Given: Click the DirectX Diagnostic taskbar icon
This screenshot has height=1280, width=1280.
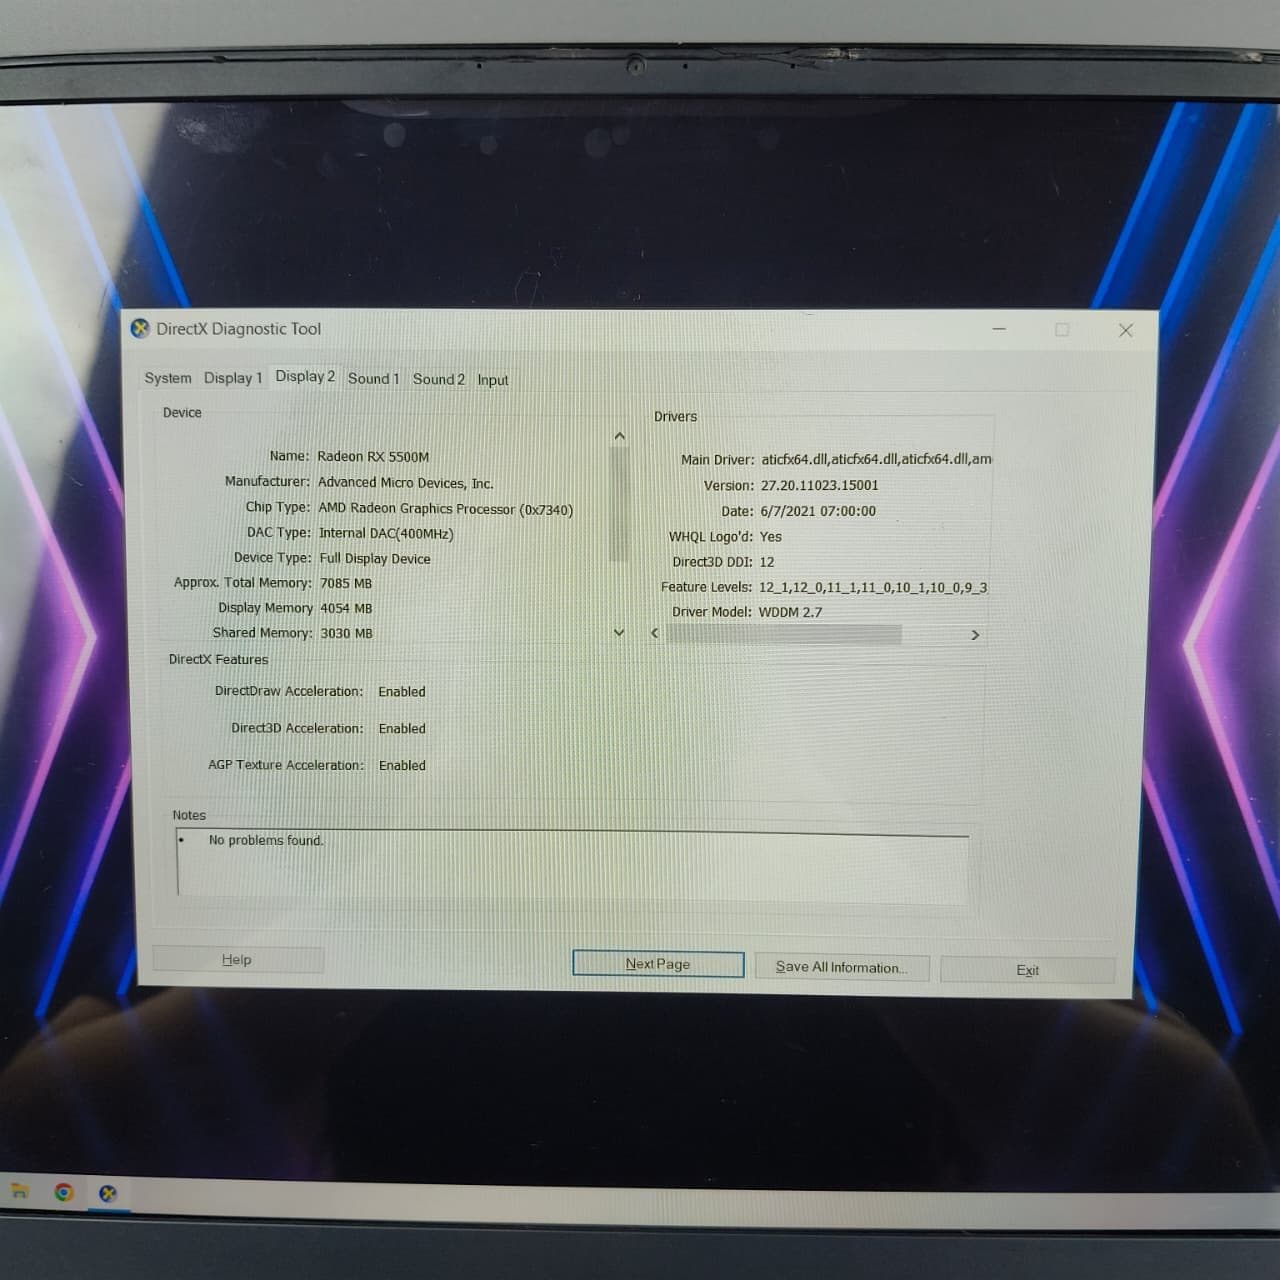Looking at the screenshot, I should coord(108,1193).
